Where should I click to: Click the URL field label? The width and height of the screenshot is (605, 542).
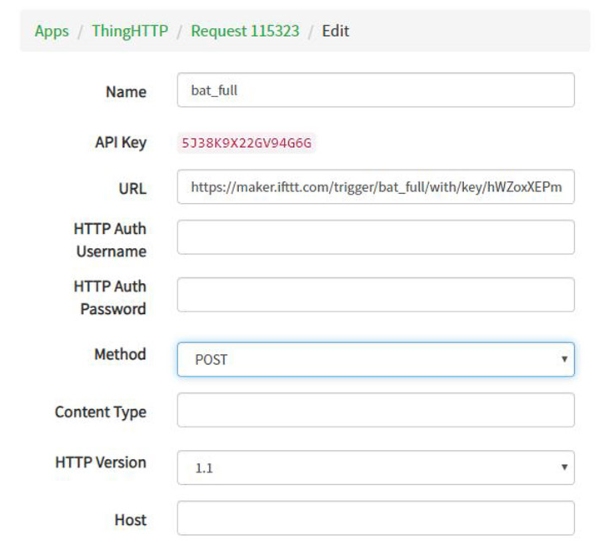pos(131,188)
